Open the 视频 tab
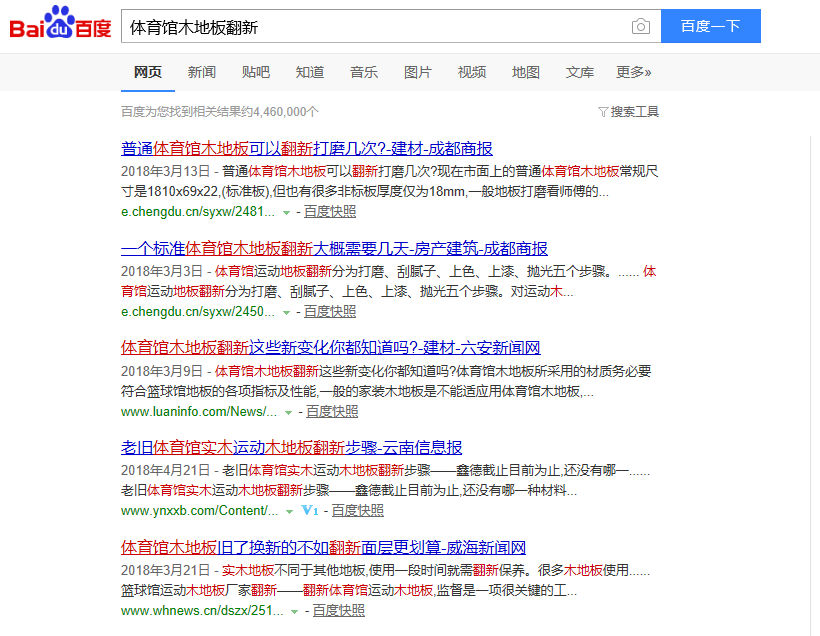The height and width of the screenshot is (636, 820). coord(471,72)
